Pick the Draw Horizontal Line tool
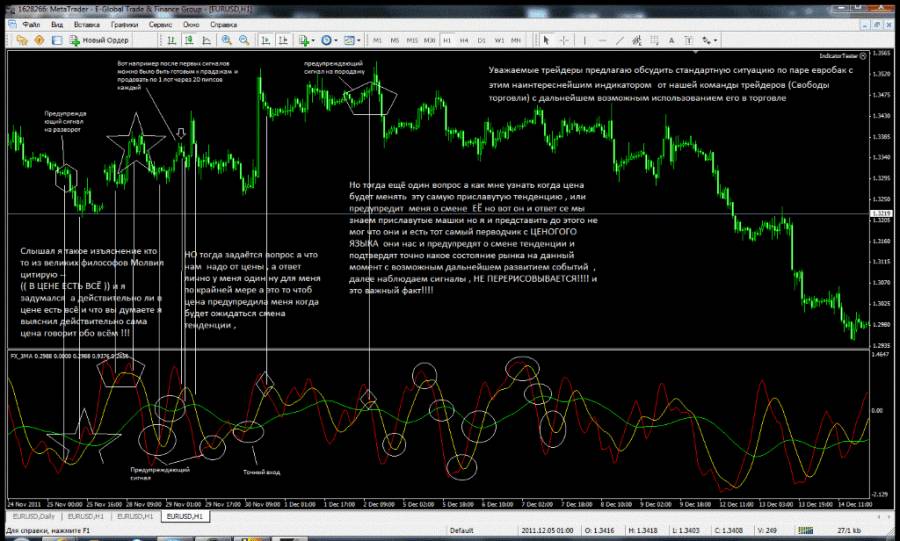This screenshot has width=900, height=541. coord(600,40)
